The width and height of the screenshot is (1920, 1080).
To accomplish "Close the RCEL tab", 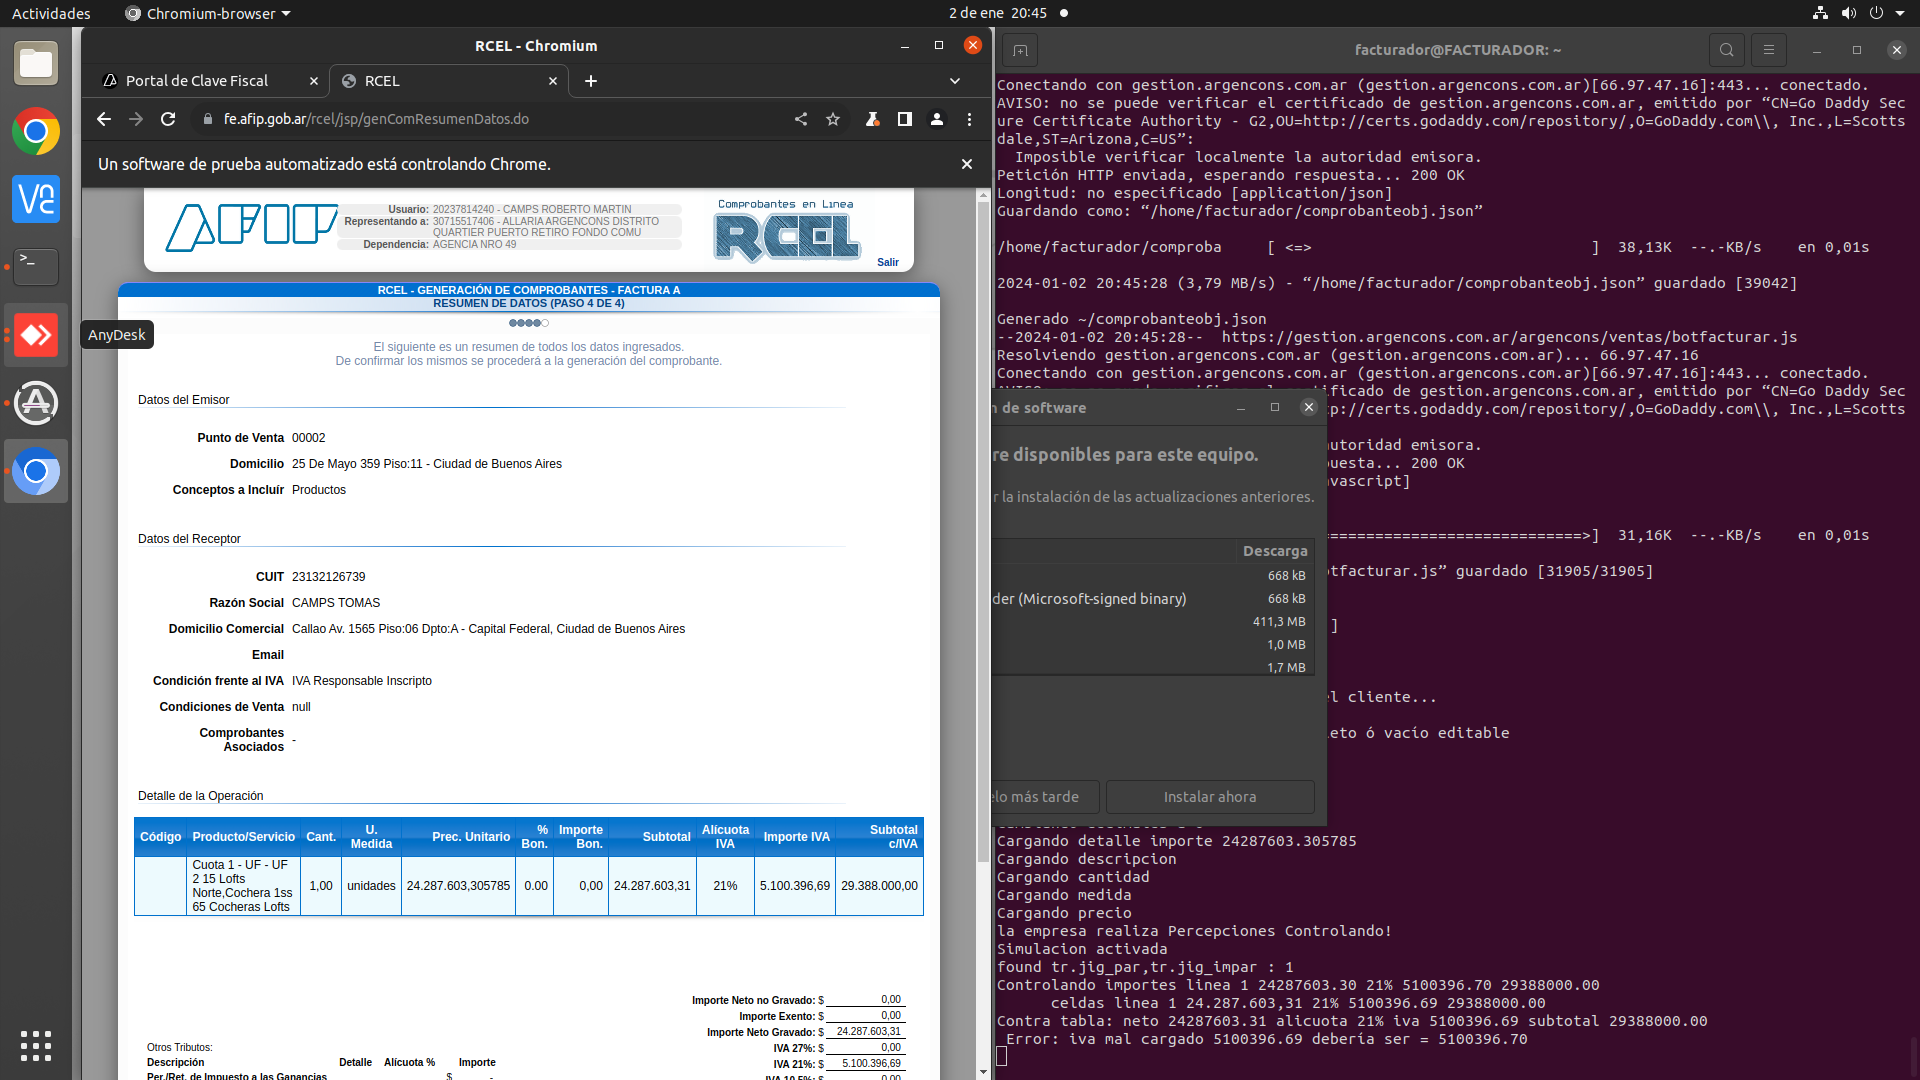I will (x=553, y=81).
